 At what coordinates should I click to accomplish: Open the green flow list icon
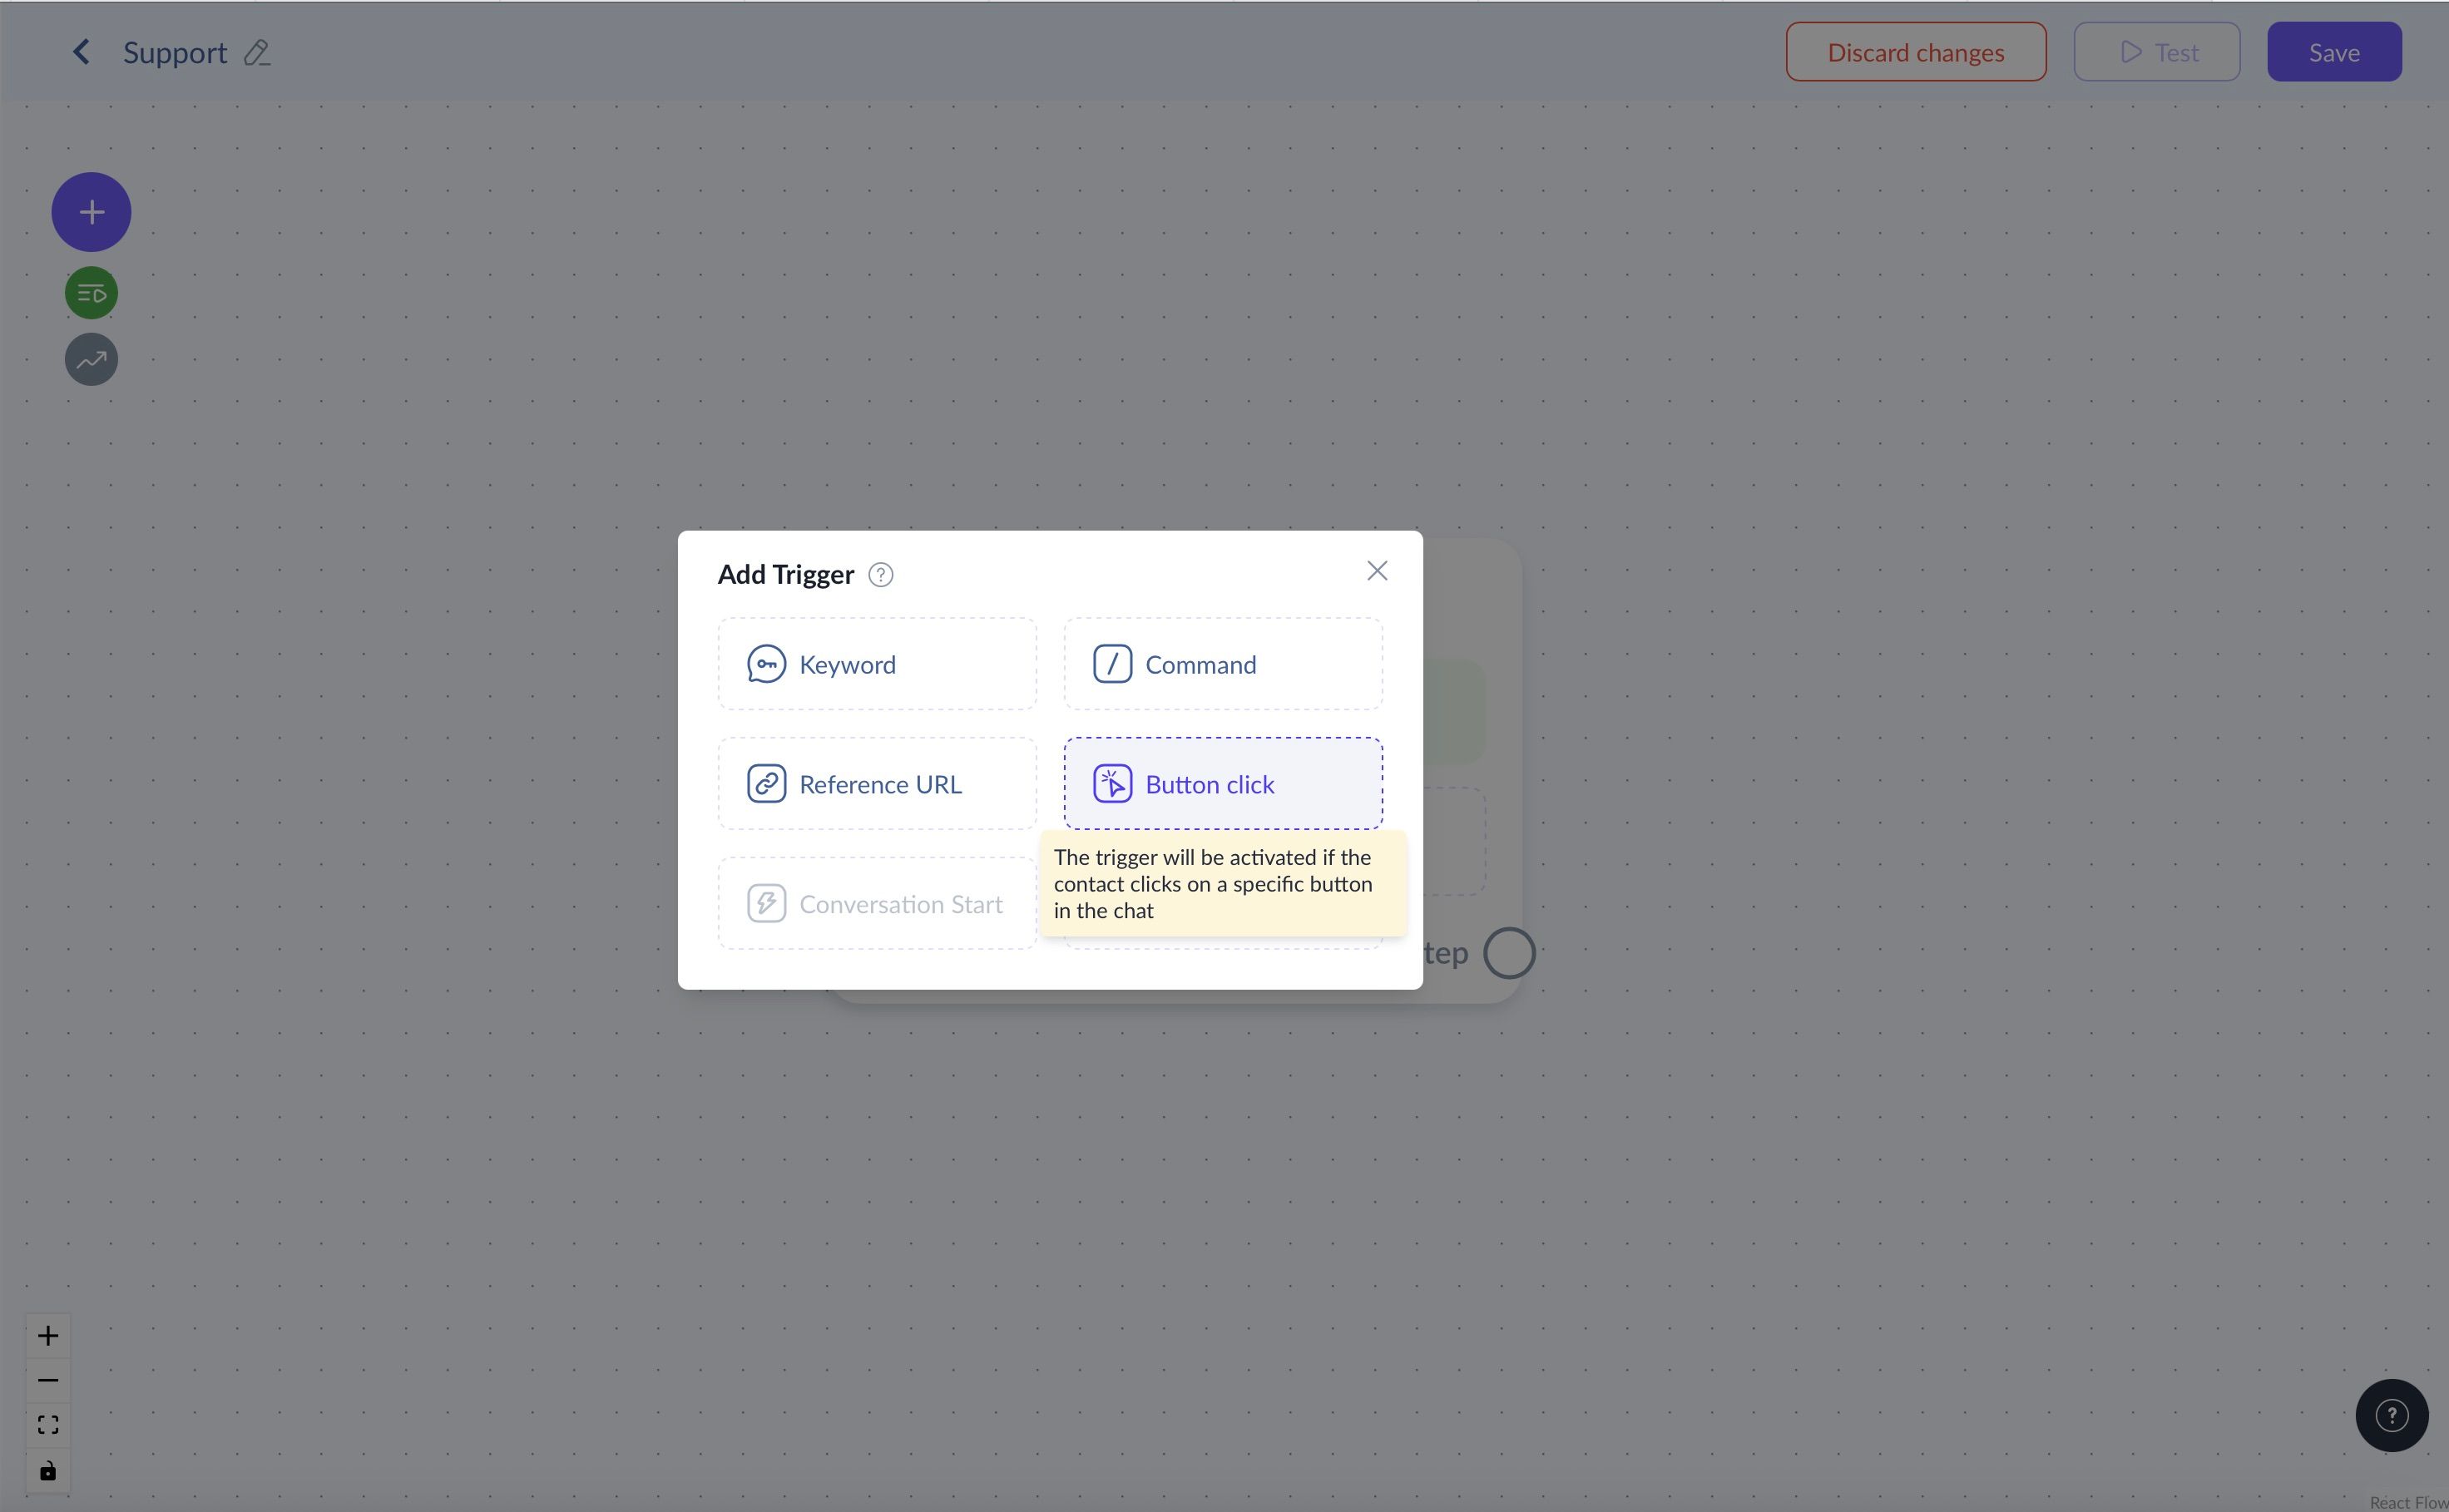[91, 294]
